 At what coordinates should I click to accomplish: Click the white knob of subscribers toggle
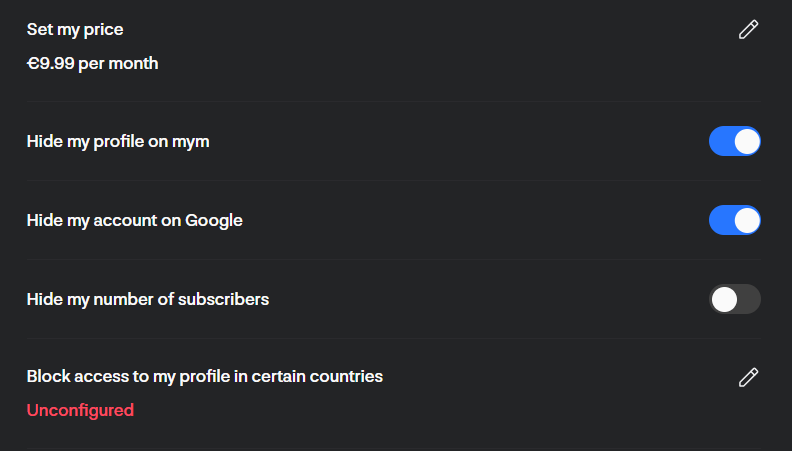pyautogui.click(x=724, y=299)
